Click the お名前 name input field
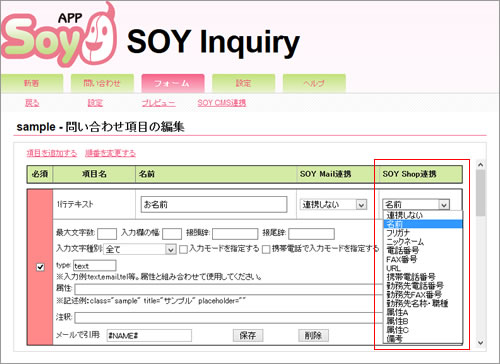Image resolution: width=500 pixels, height=364 pixels. [214, 204]
